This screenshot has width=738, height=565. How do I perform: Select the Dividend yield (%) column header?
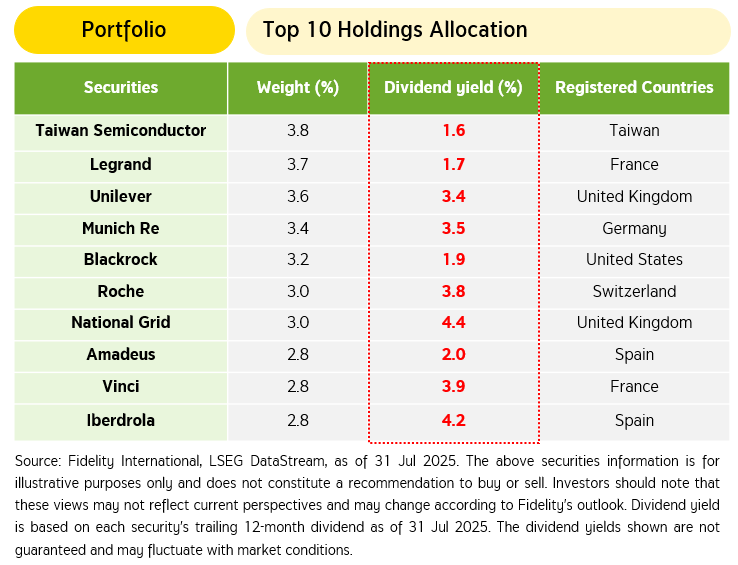coord(453,87)
